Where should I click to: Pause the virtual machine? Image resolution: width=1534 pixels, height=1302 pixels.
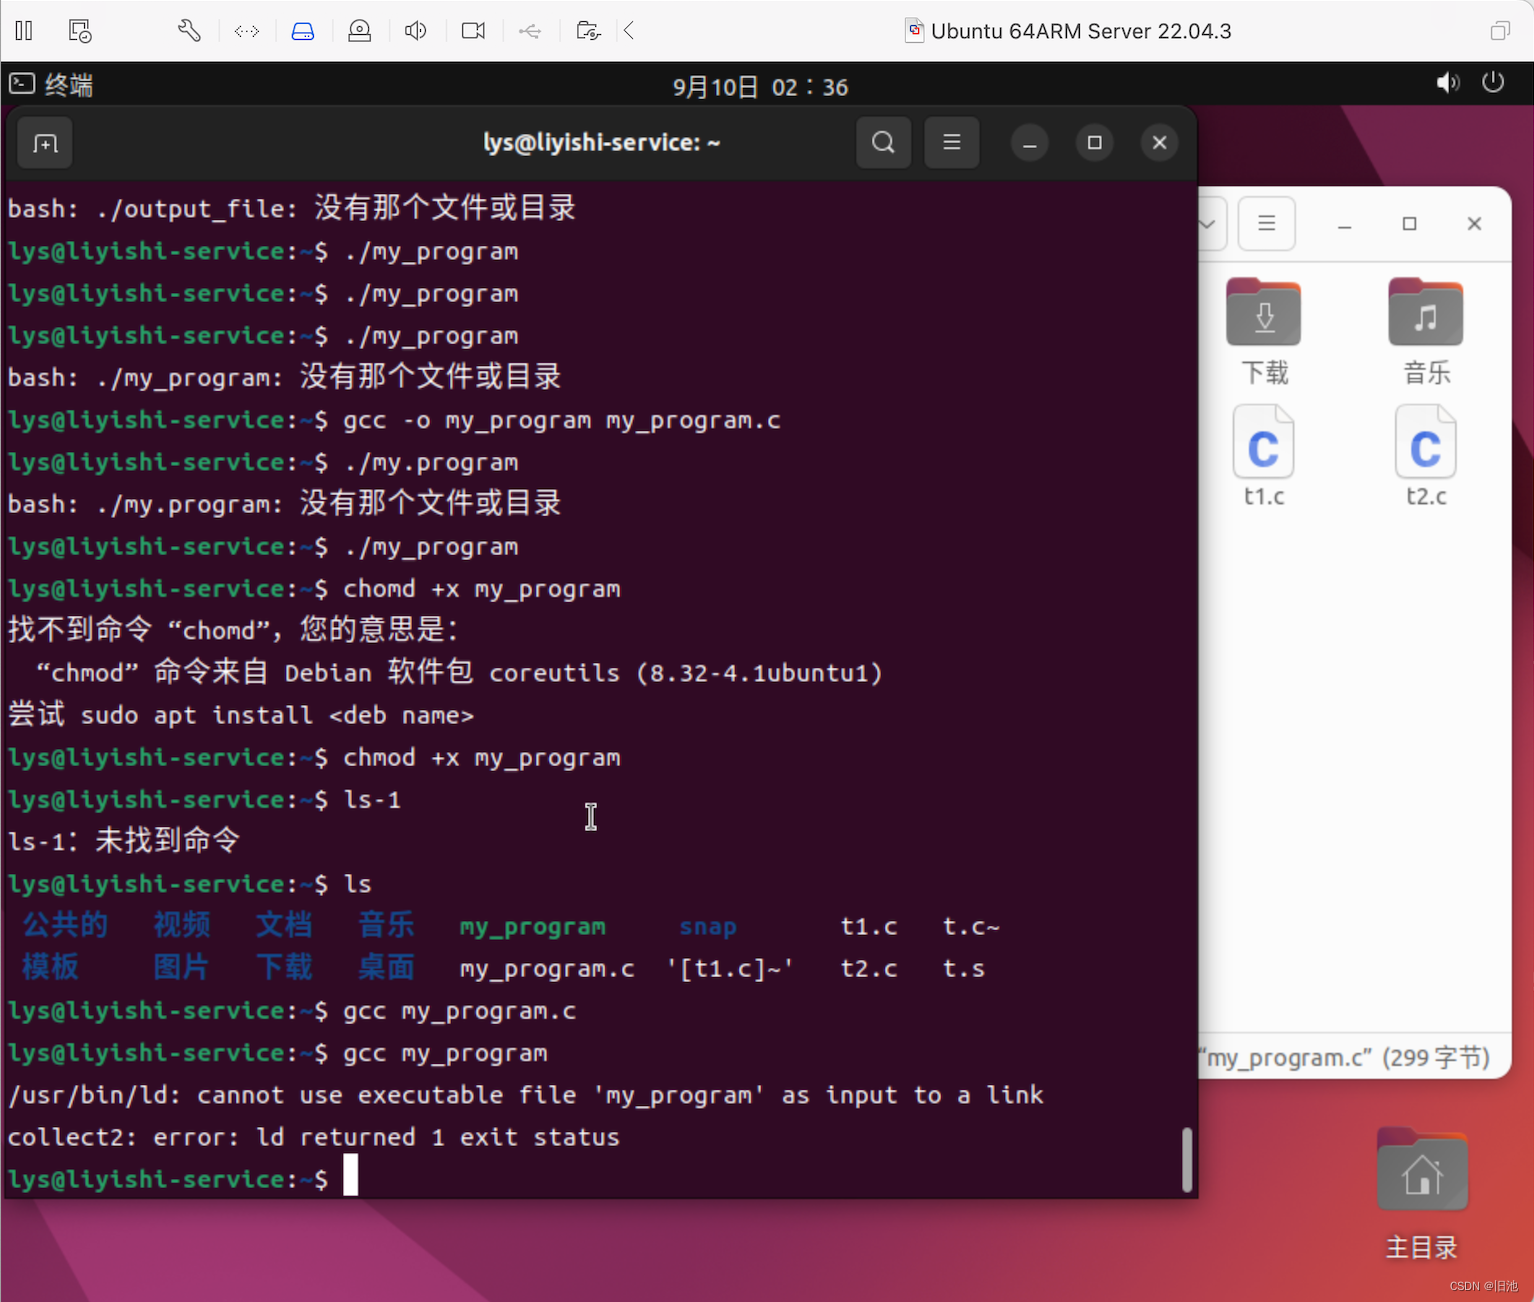click(x=24, y=31)
